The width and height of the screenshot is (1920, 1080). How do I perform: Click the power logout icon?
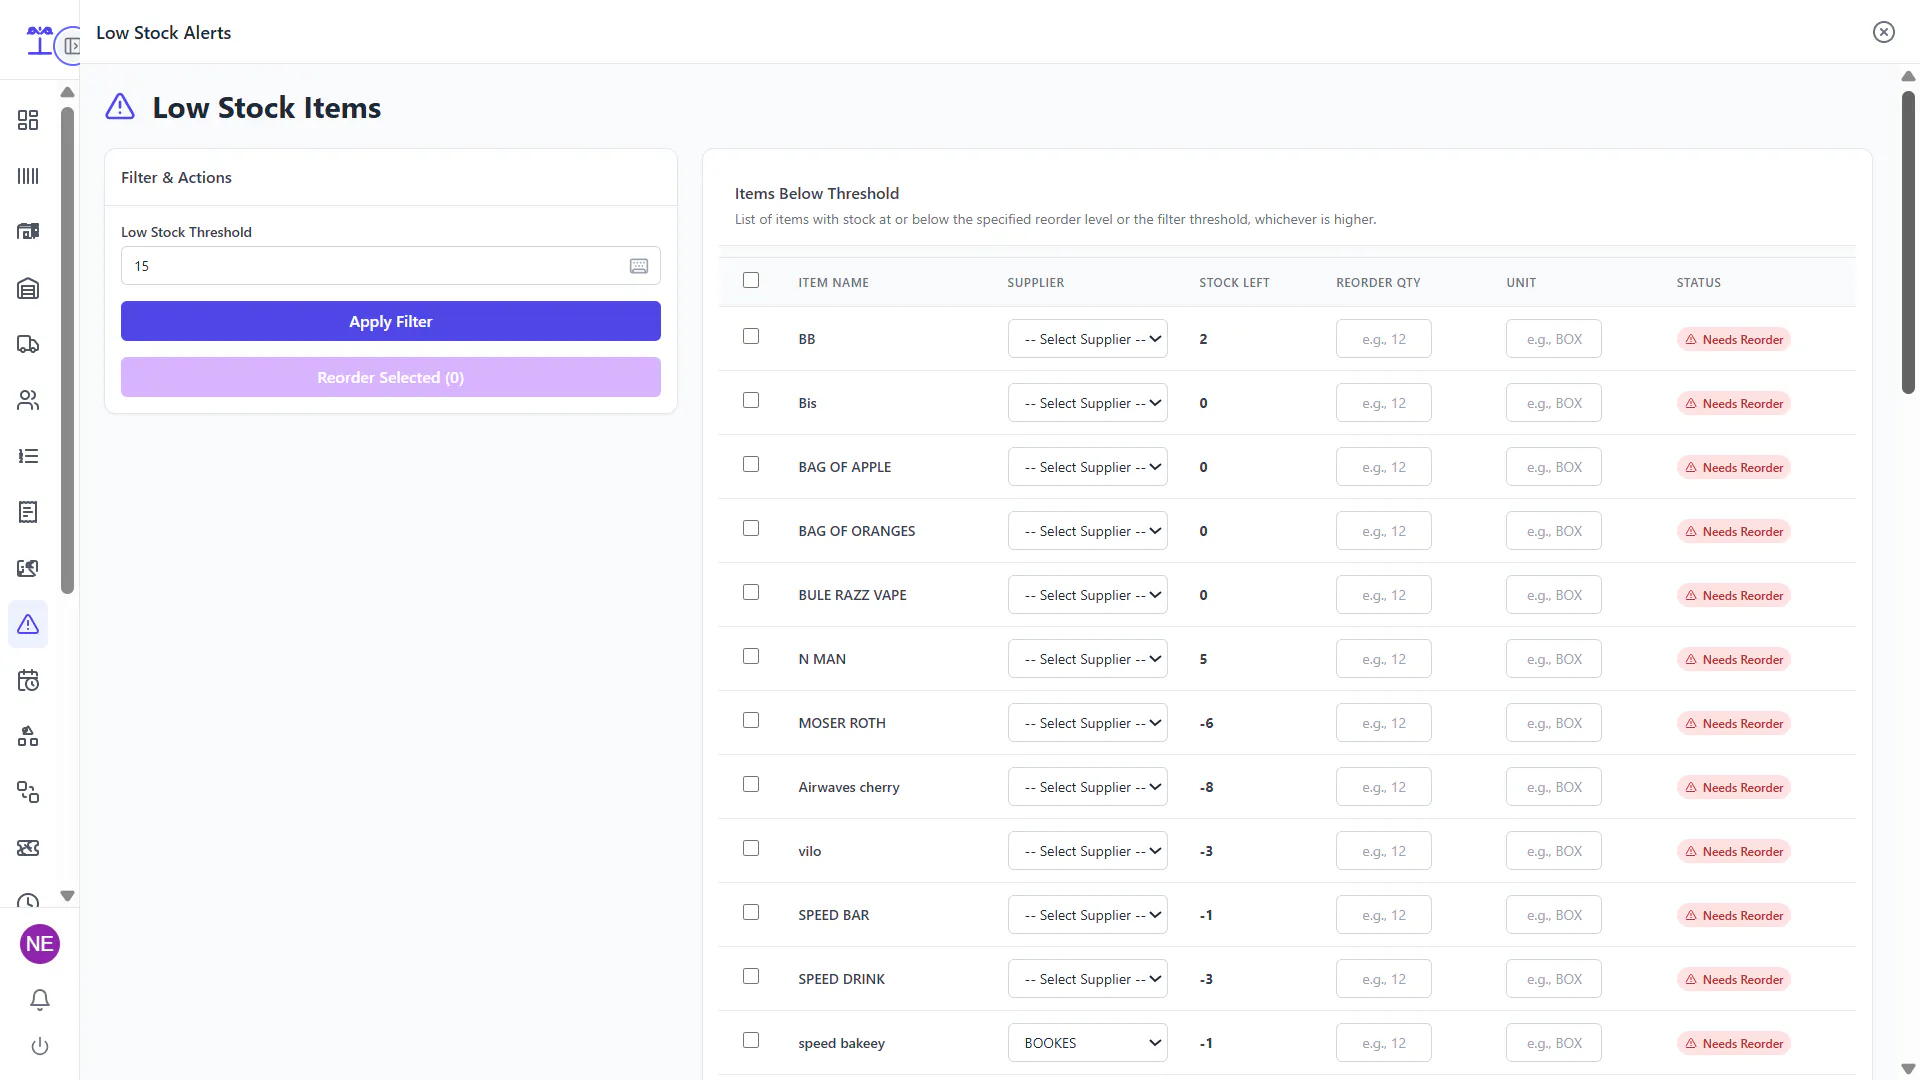coord(40,1046)
